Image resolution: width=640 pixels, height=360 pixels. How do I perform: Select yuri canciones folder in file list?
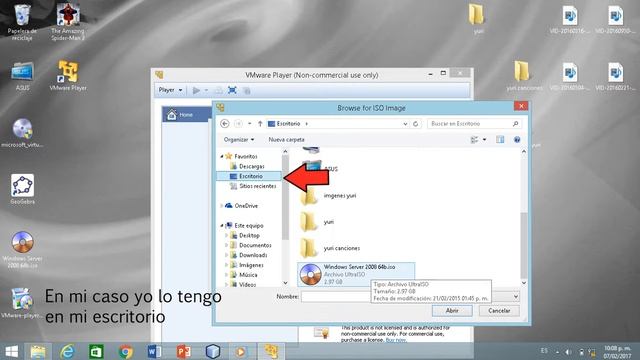tap(330, 248)
